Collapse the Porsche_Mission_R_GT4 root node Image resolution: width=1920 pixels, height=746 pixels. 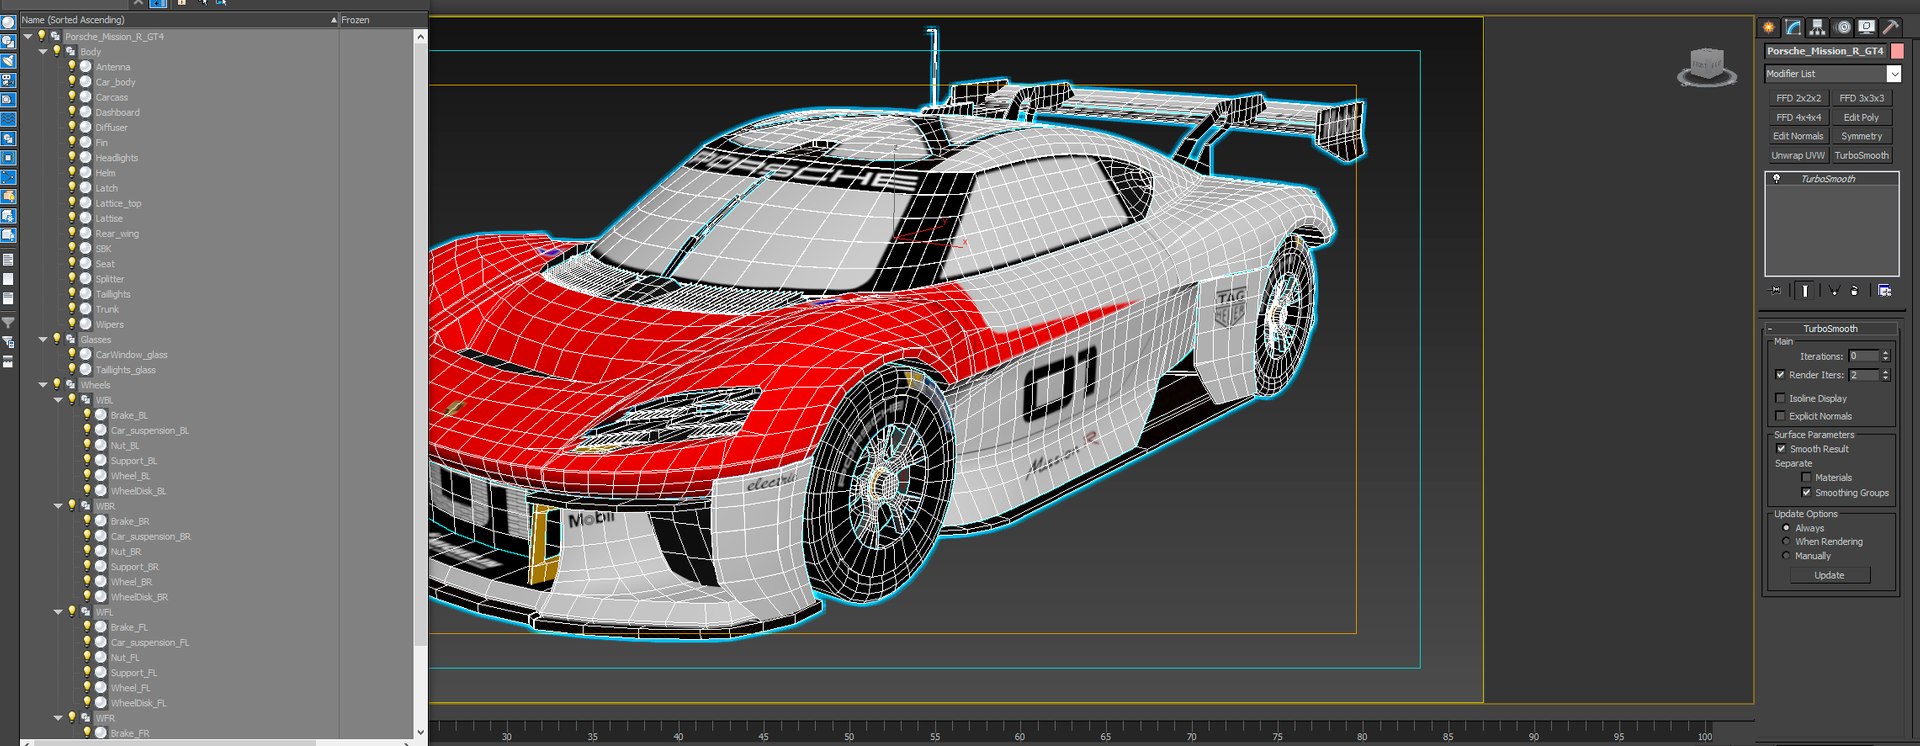(28, 36)
